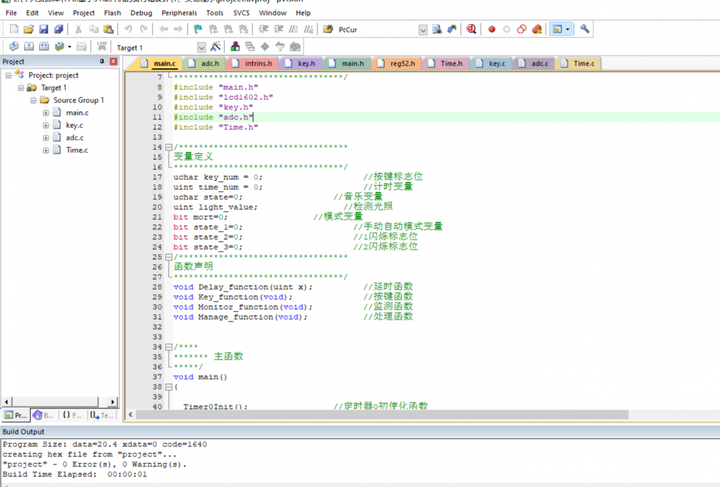The height and width of the screenshot is (487, 720).
Task: Toggle the Project panel auto-hide pin
Action: 102,61
